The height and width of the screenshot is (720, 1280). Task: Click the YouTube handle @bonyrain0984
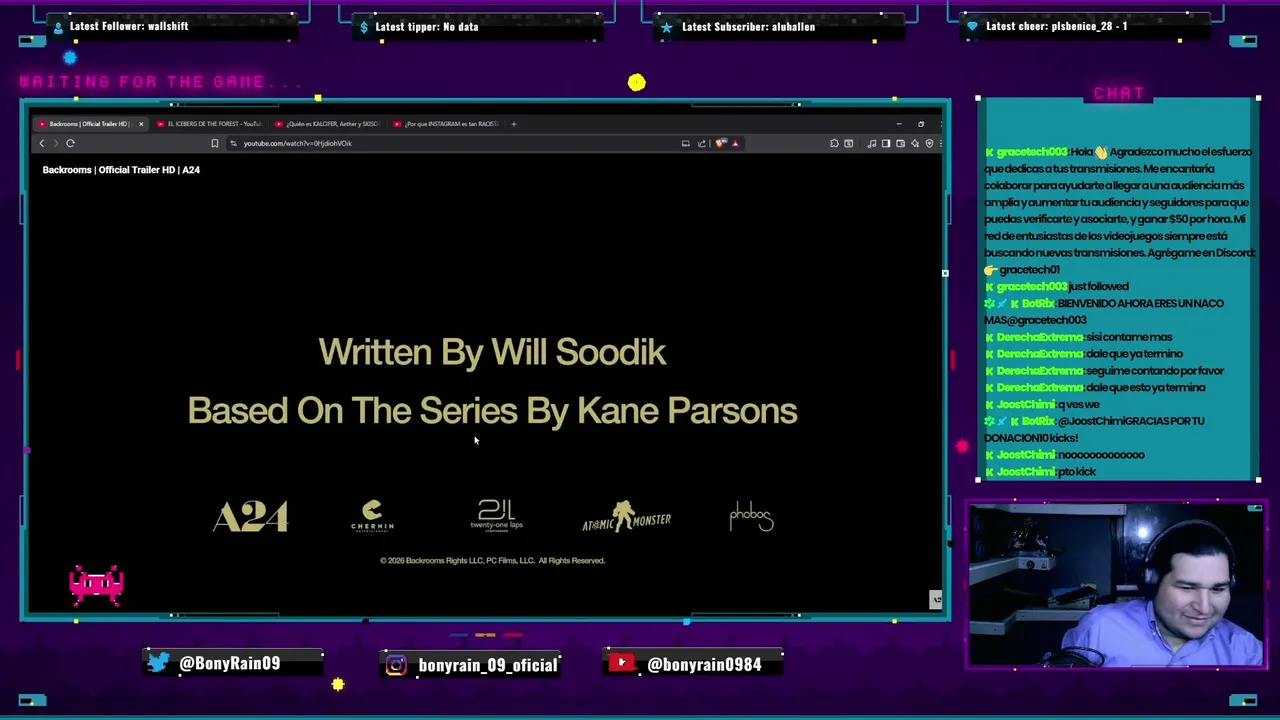pos(704,664)
